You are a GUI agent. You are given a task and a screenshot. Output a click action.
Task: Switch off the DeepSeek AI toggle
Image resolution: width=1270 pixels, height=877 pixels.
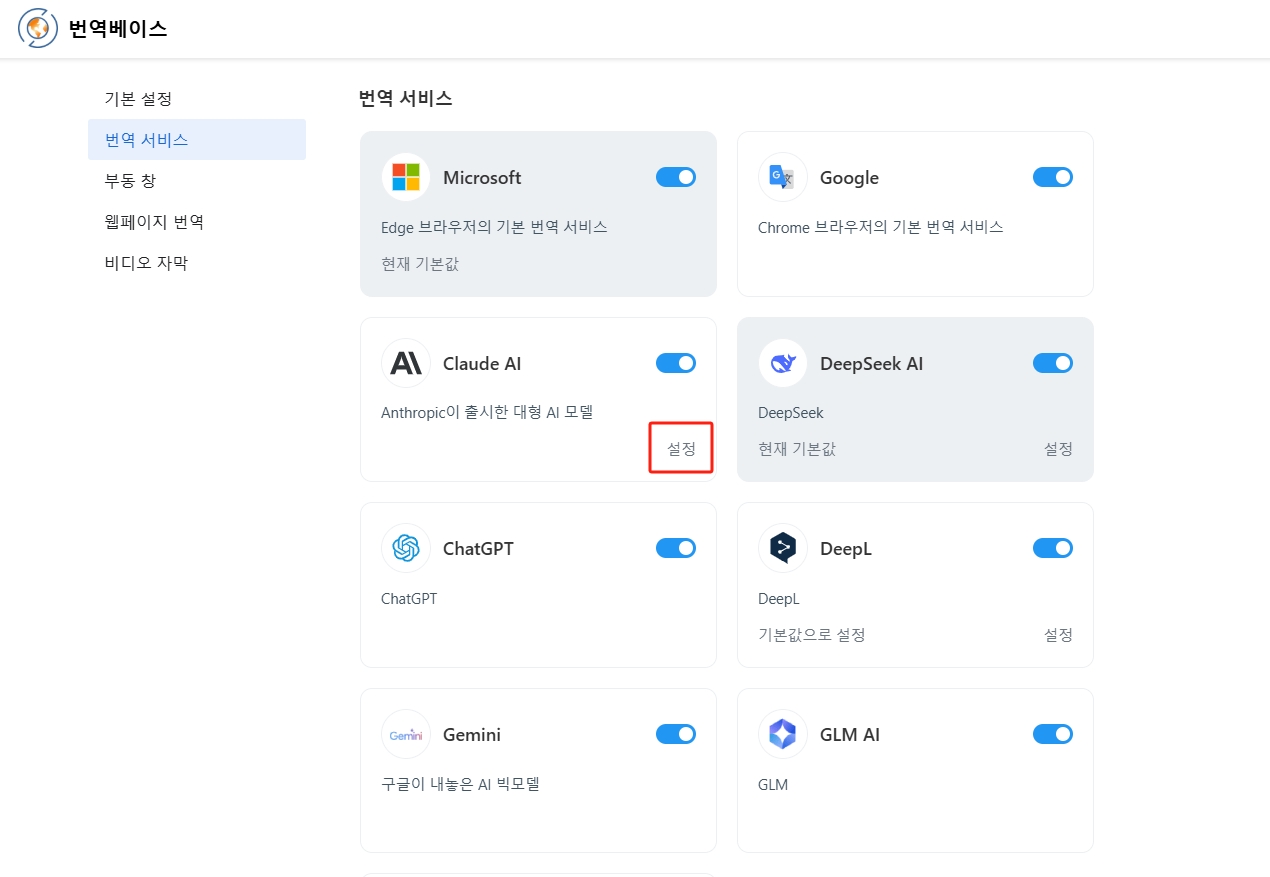[x=1053, y=363]
